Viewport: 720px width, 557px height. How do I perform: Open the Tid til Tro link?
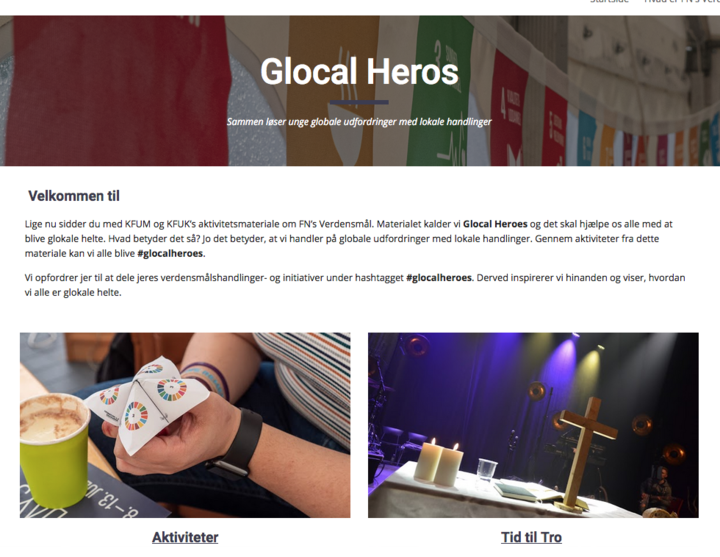[531, 537]
